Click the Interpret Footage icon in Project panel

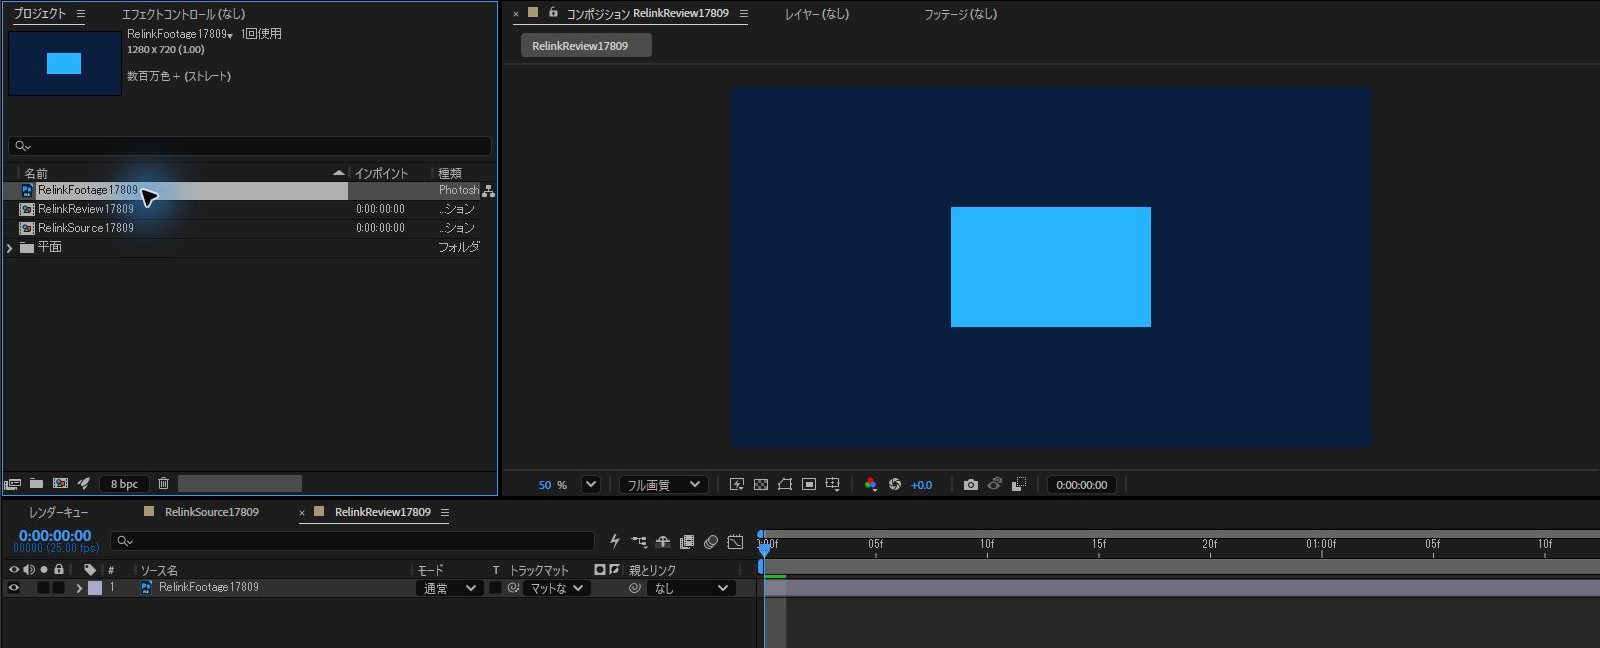13,484
